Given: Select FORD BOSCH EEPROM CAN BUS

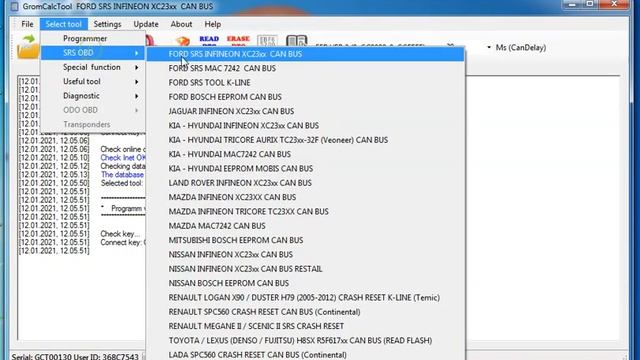Looking at the screenshot, I should (x=305, y=97).
